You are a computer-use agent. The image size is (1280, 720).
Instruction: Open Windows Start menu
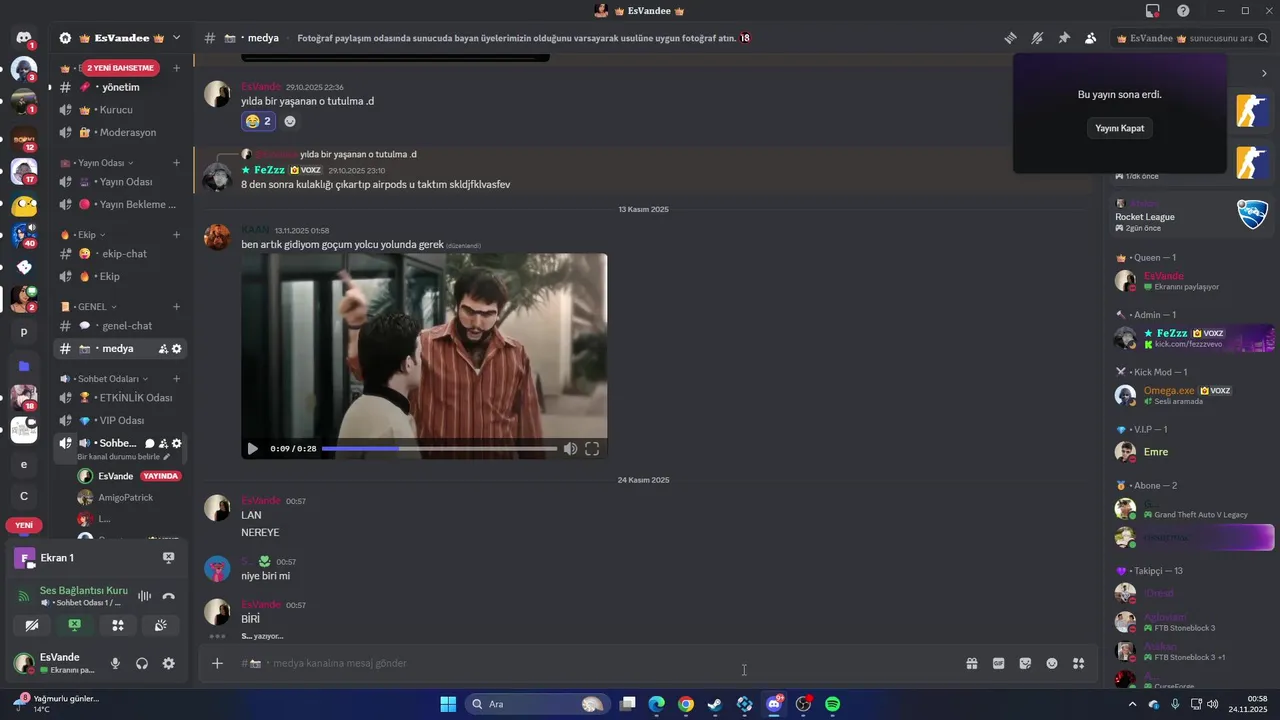[x=448, y=704]
